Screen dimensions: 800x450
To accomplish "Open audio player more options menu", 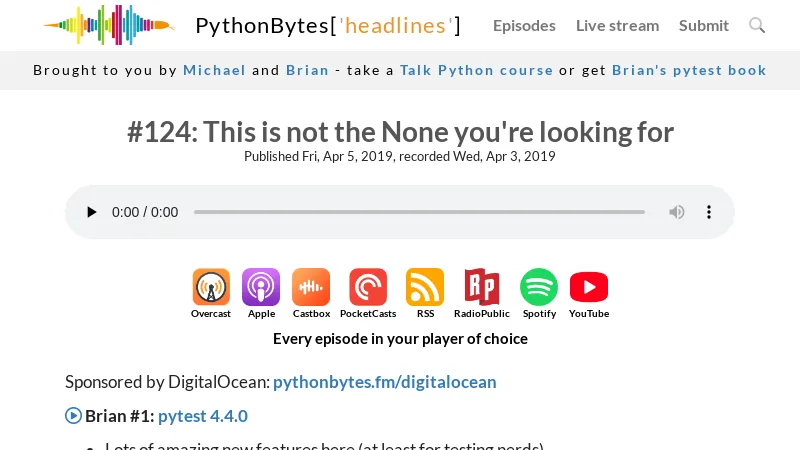I will [x=709, y=212].
